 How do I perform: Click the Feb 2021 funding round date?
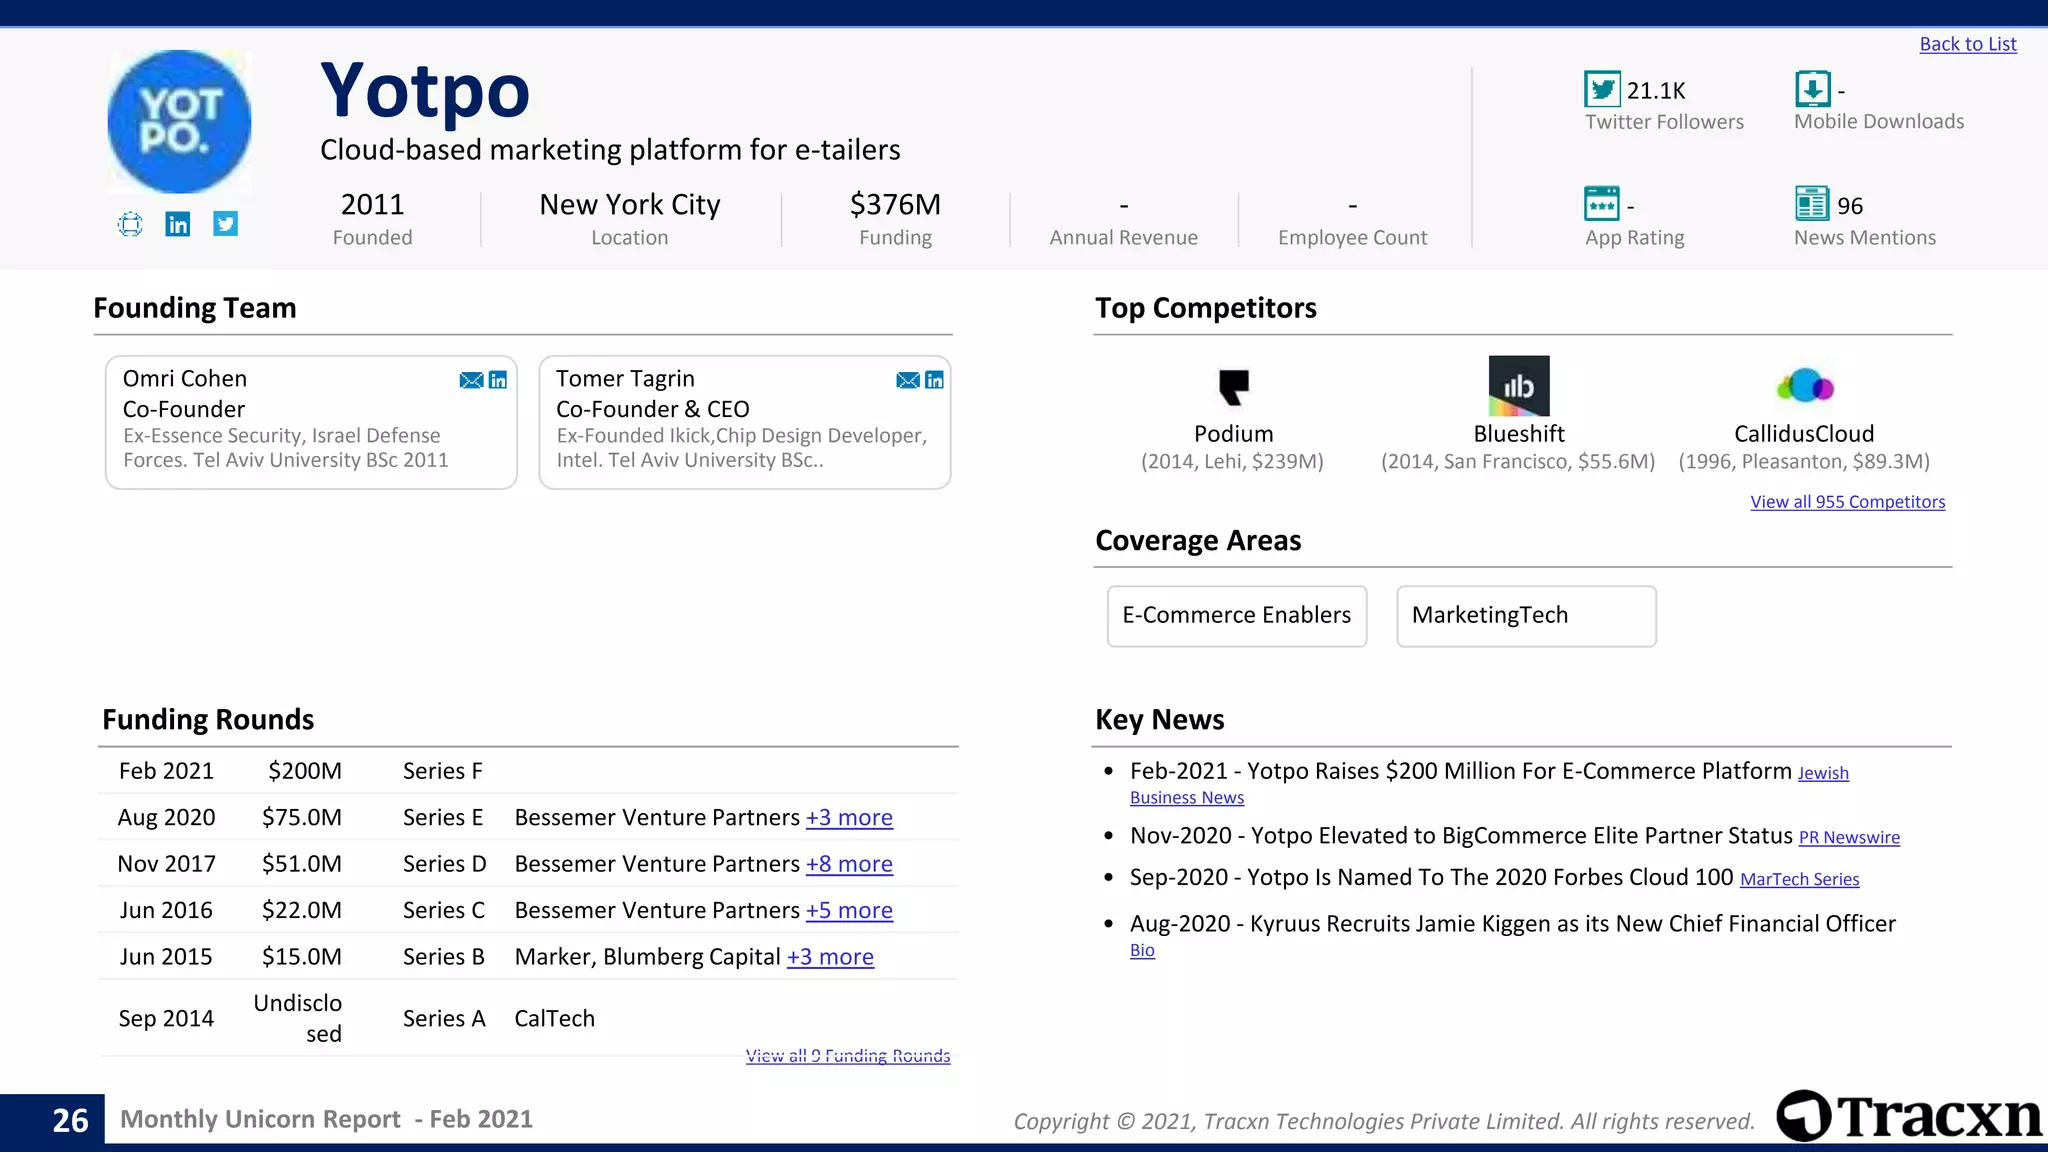point(166,771)
